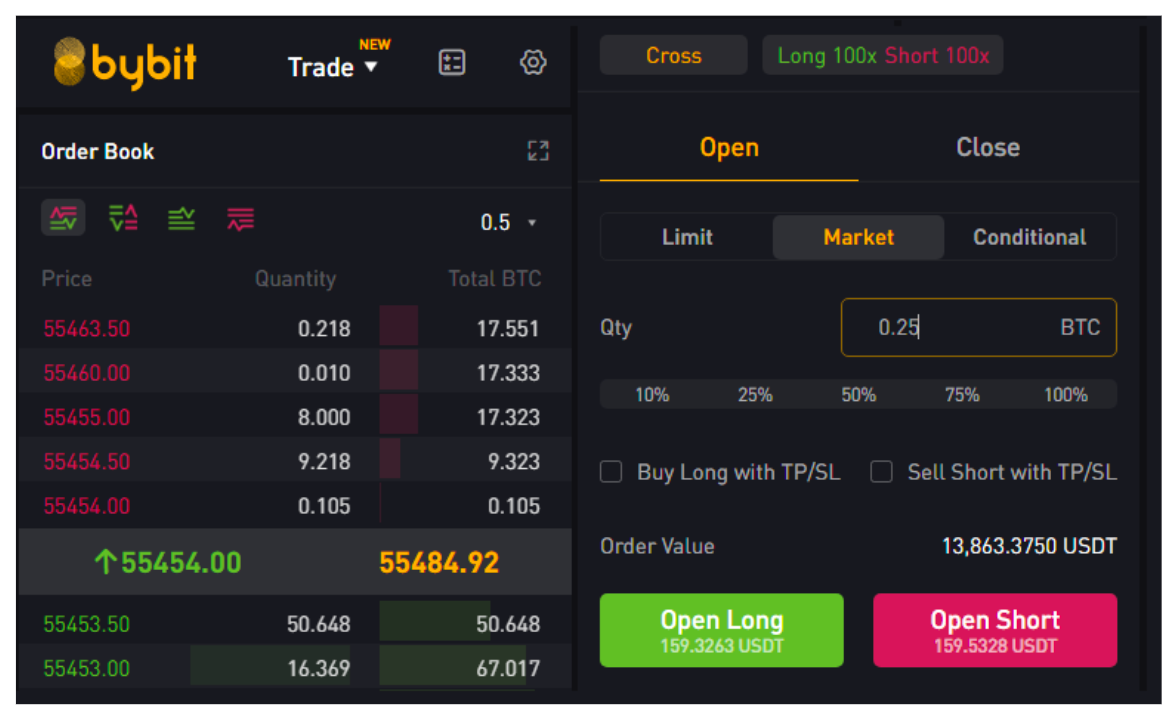
Task: Open the calculator icon in header
Action: [452, 63]
